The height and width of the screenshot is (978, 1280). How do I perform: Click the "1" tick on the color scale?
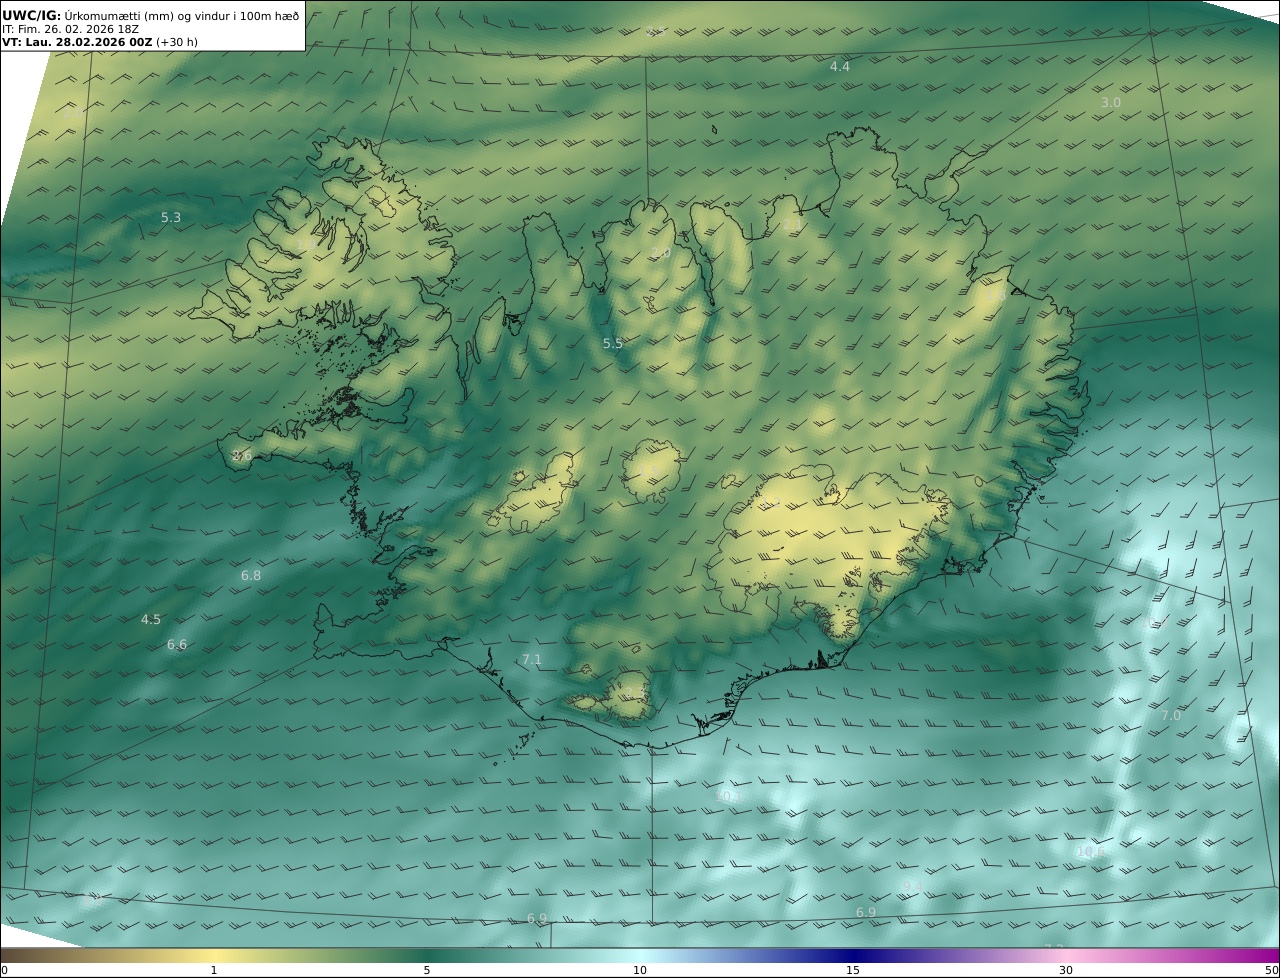[213, 970]
